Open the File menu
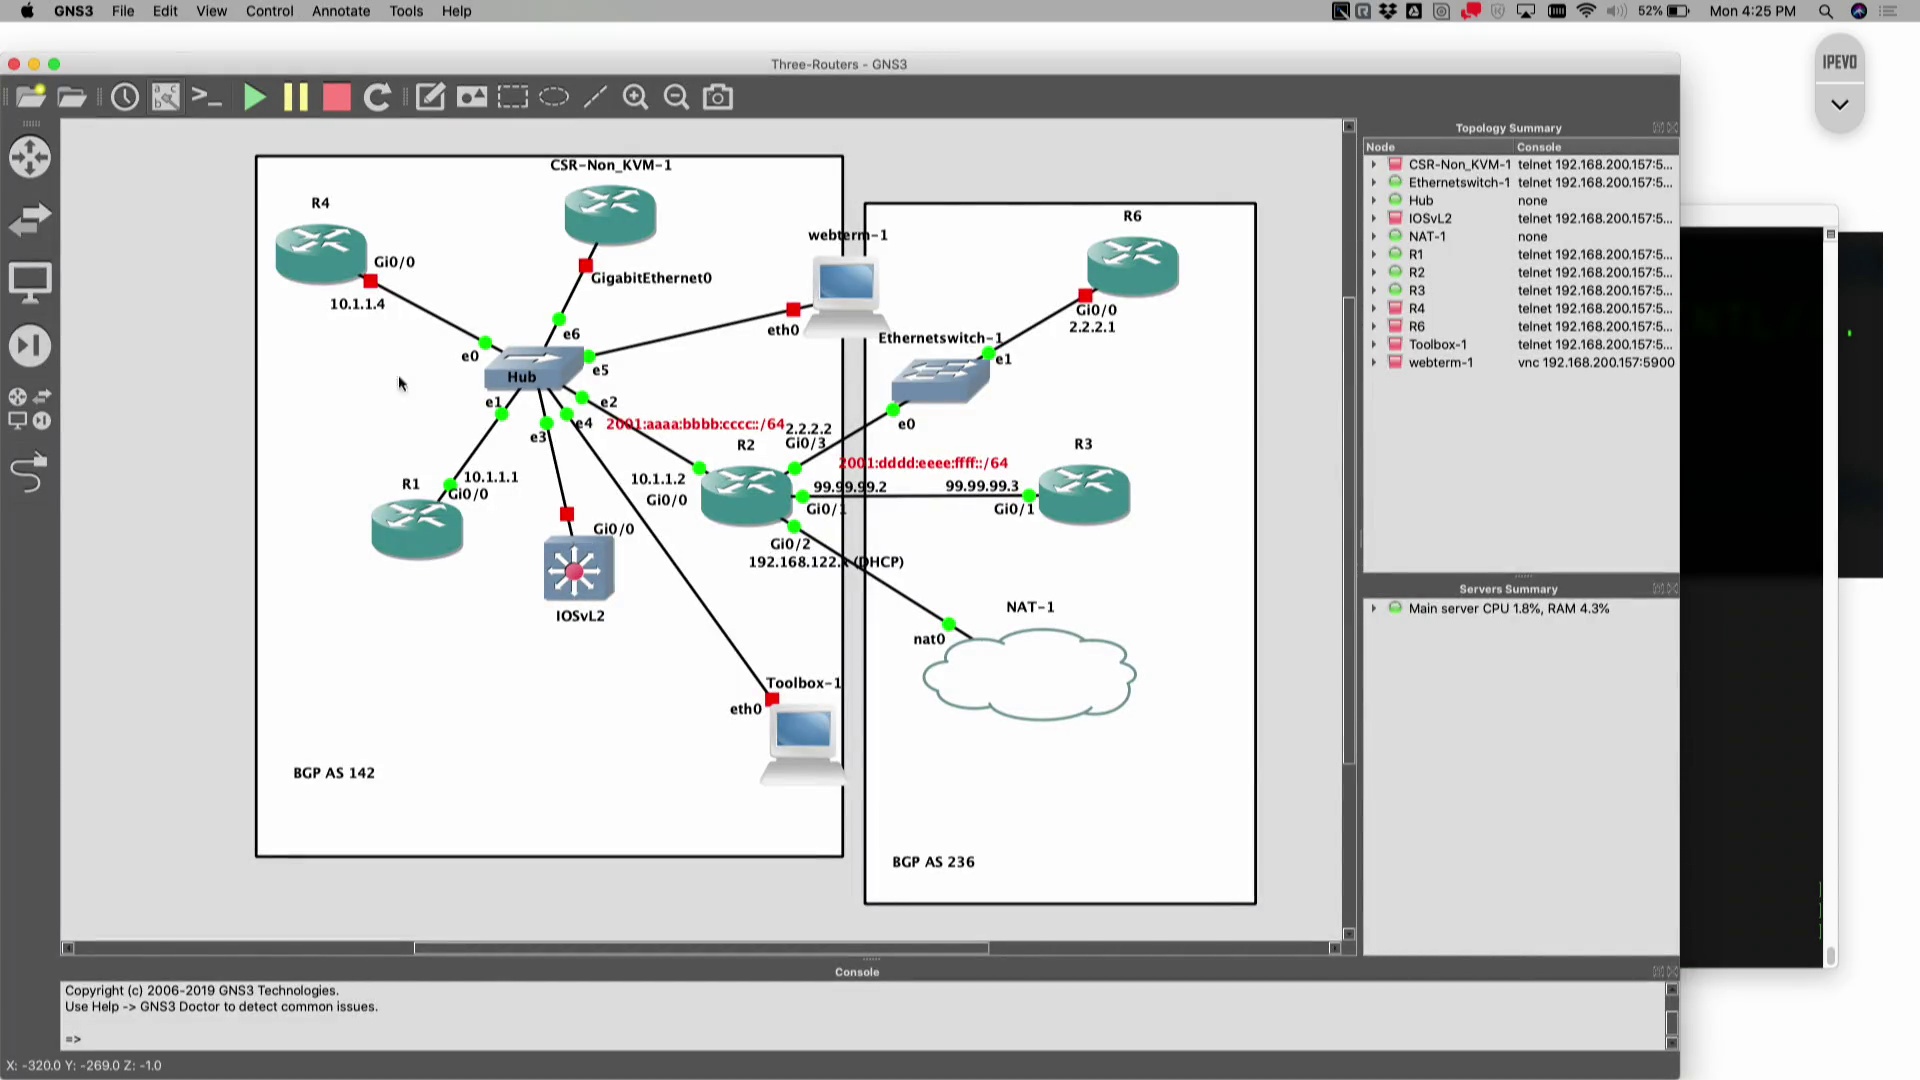Viewport: 1920px width, 1080px height. point(123,11)
